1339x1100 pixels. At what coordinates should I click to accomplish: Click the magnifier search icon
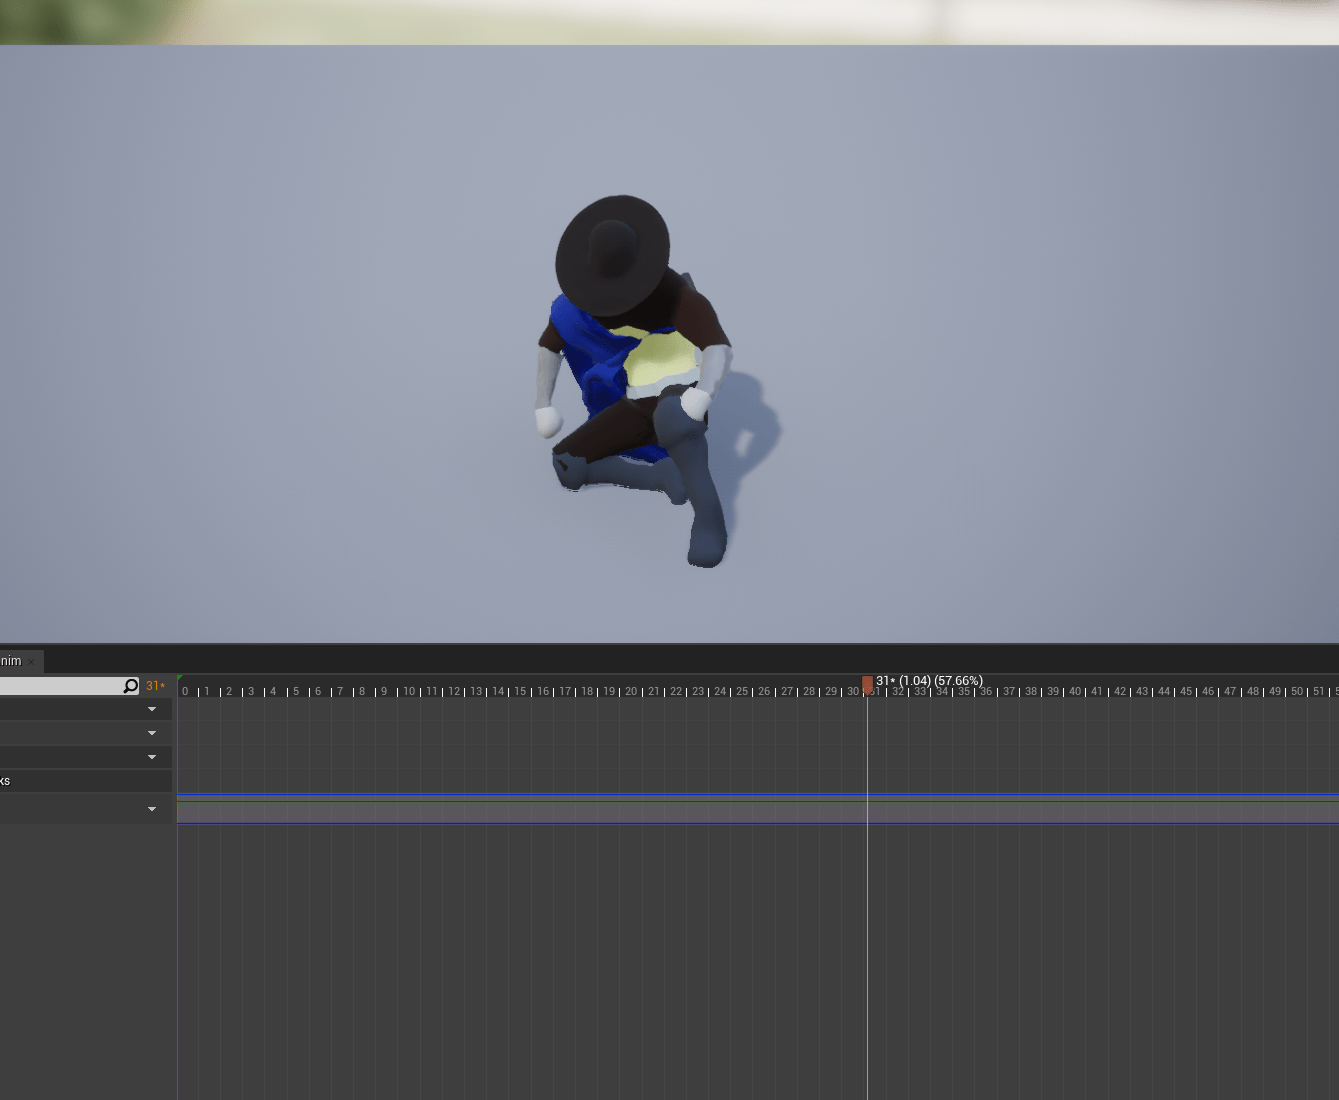tap(130, 686)
